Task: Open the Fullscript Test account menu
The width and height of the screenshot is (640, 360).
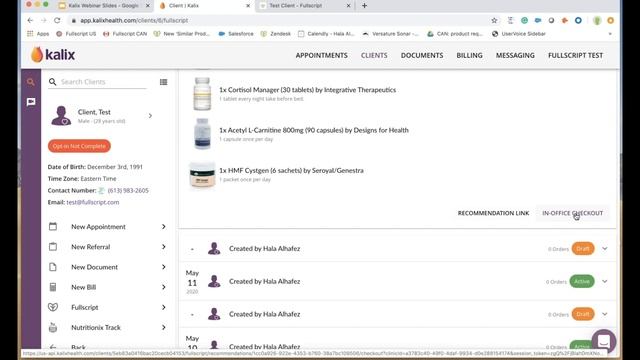Action: [x=575, y=55]
